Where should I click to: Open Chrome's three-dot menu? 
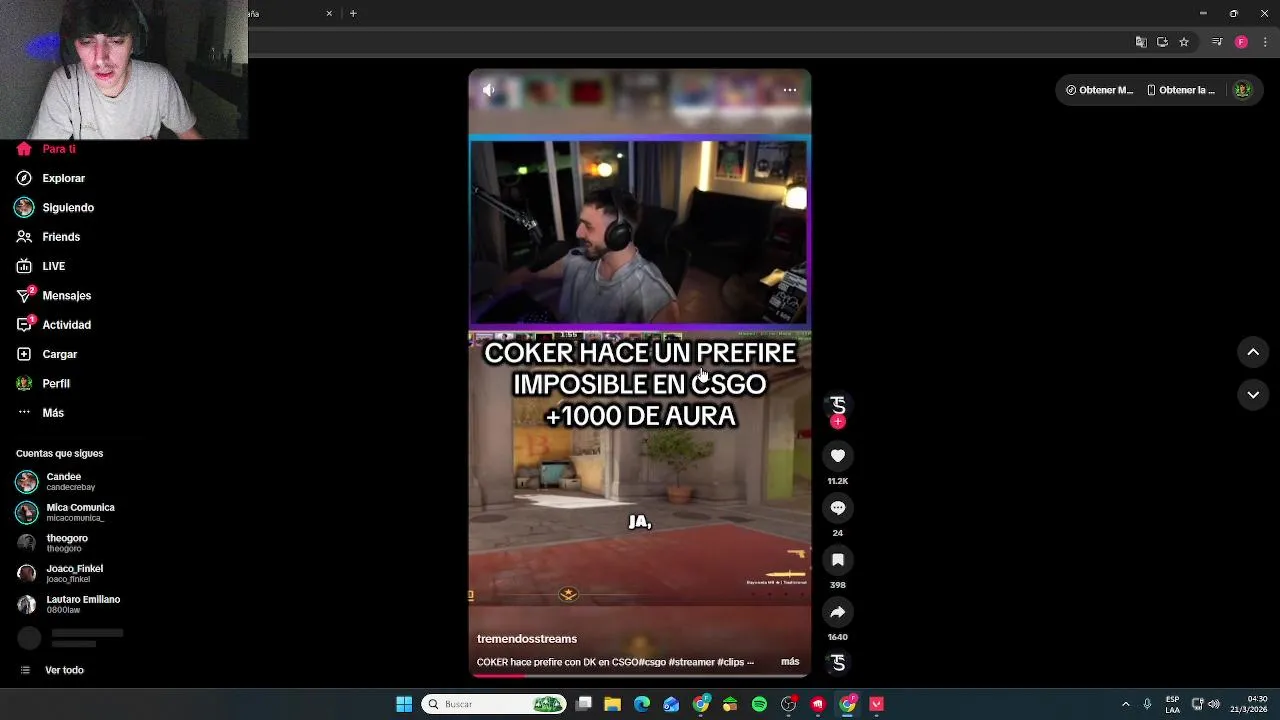[x=1265, y=42]
